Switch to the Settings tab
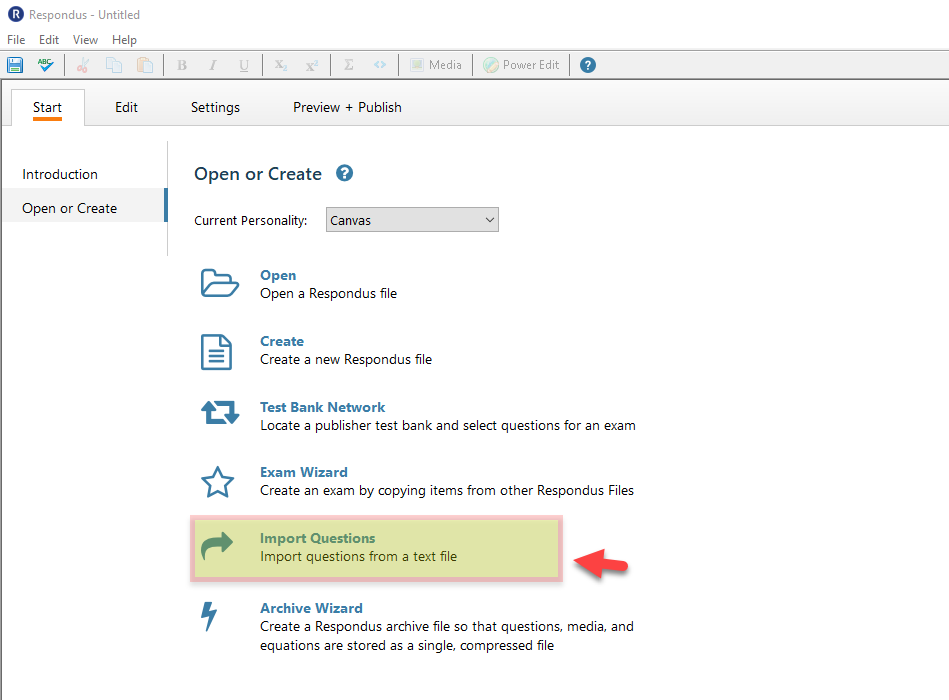The width and height of the screenshot is (949, 700). click(x=215, y=107)
